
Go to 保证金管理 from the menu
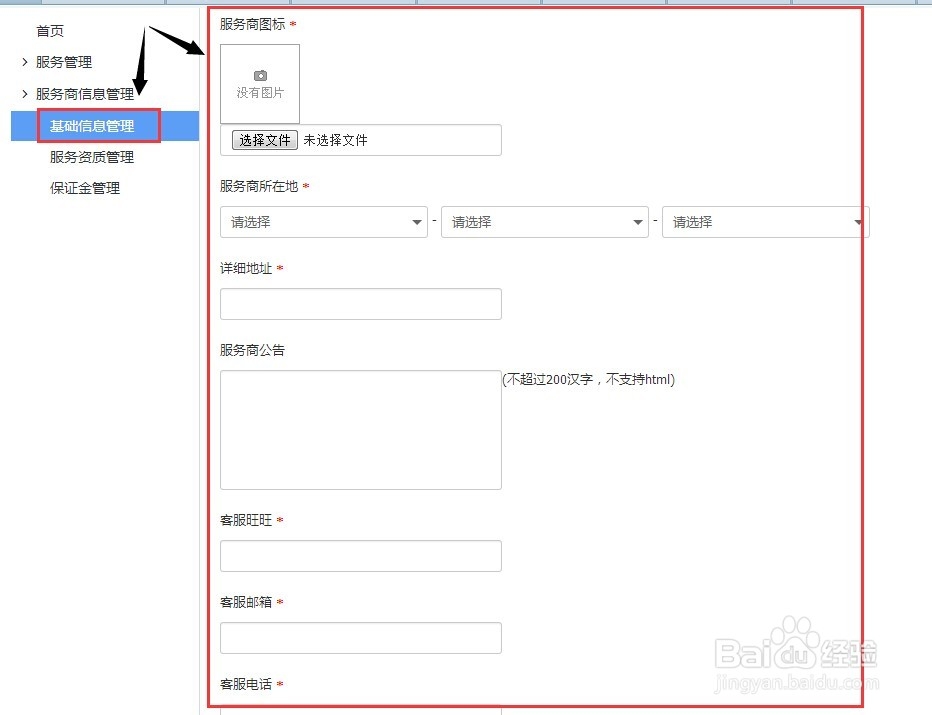point(83,188)
